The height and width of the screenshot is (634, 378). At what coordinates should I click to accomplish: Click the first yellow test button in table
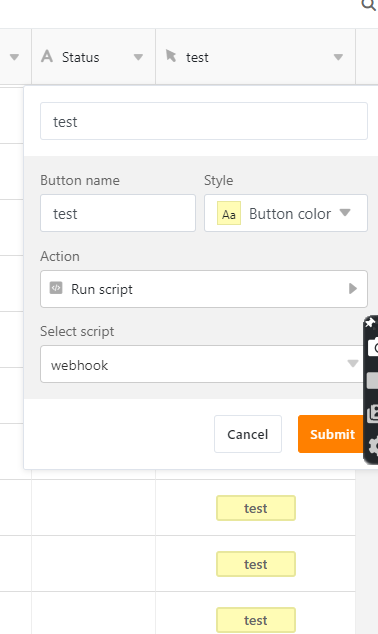tap(256, 508)
